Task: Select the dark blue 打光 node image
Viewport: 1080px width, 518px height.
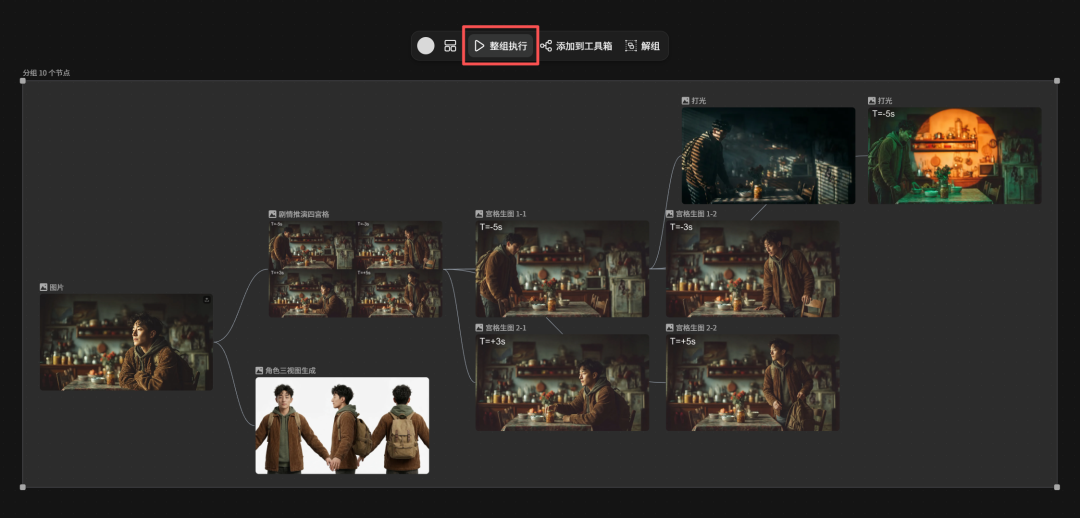Action: (x=768, y=155)
